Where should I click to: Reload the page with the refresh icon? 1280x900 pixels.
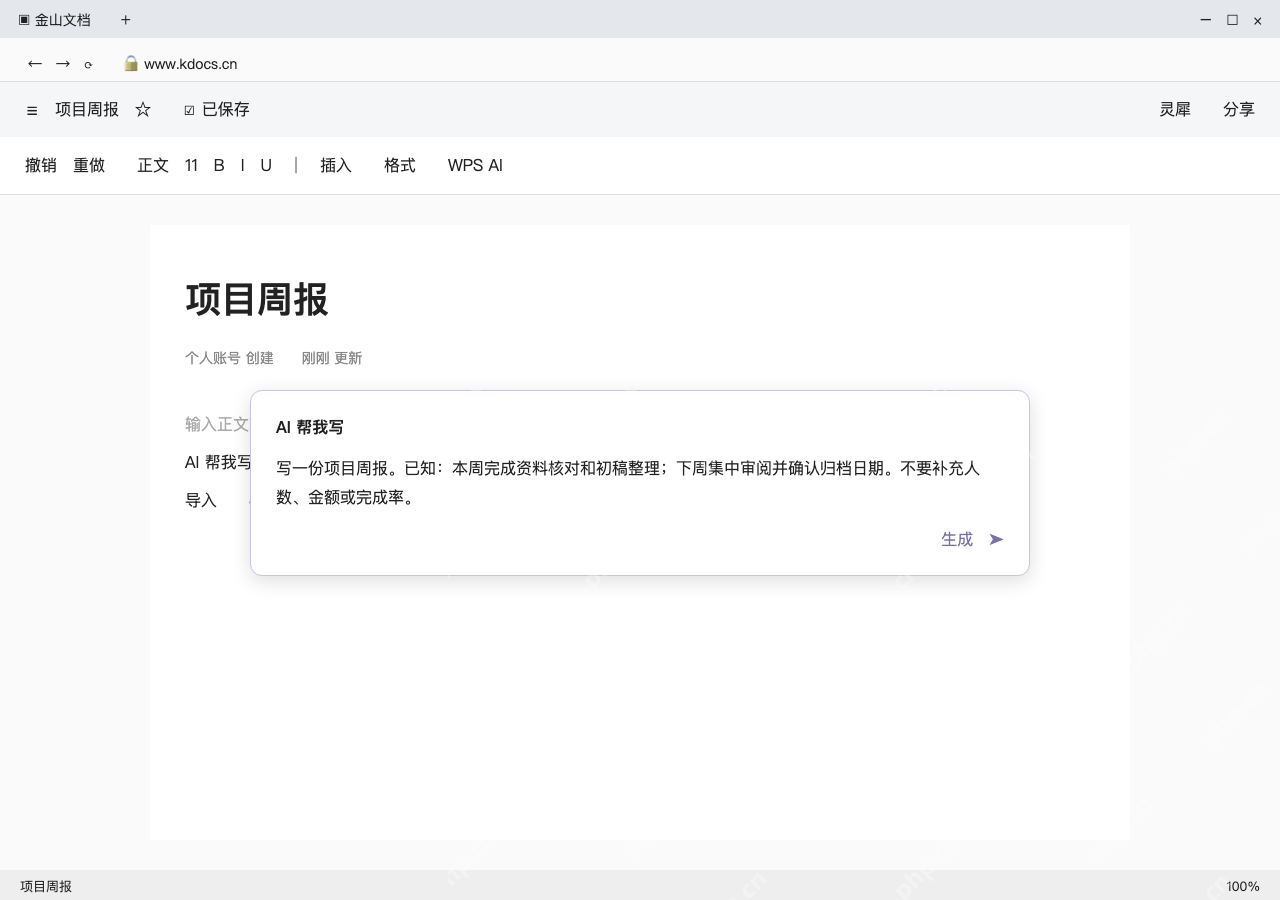click(x=88, y=65)
